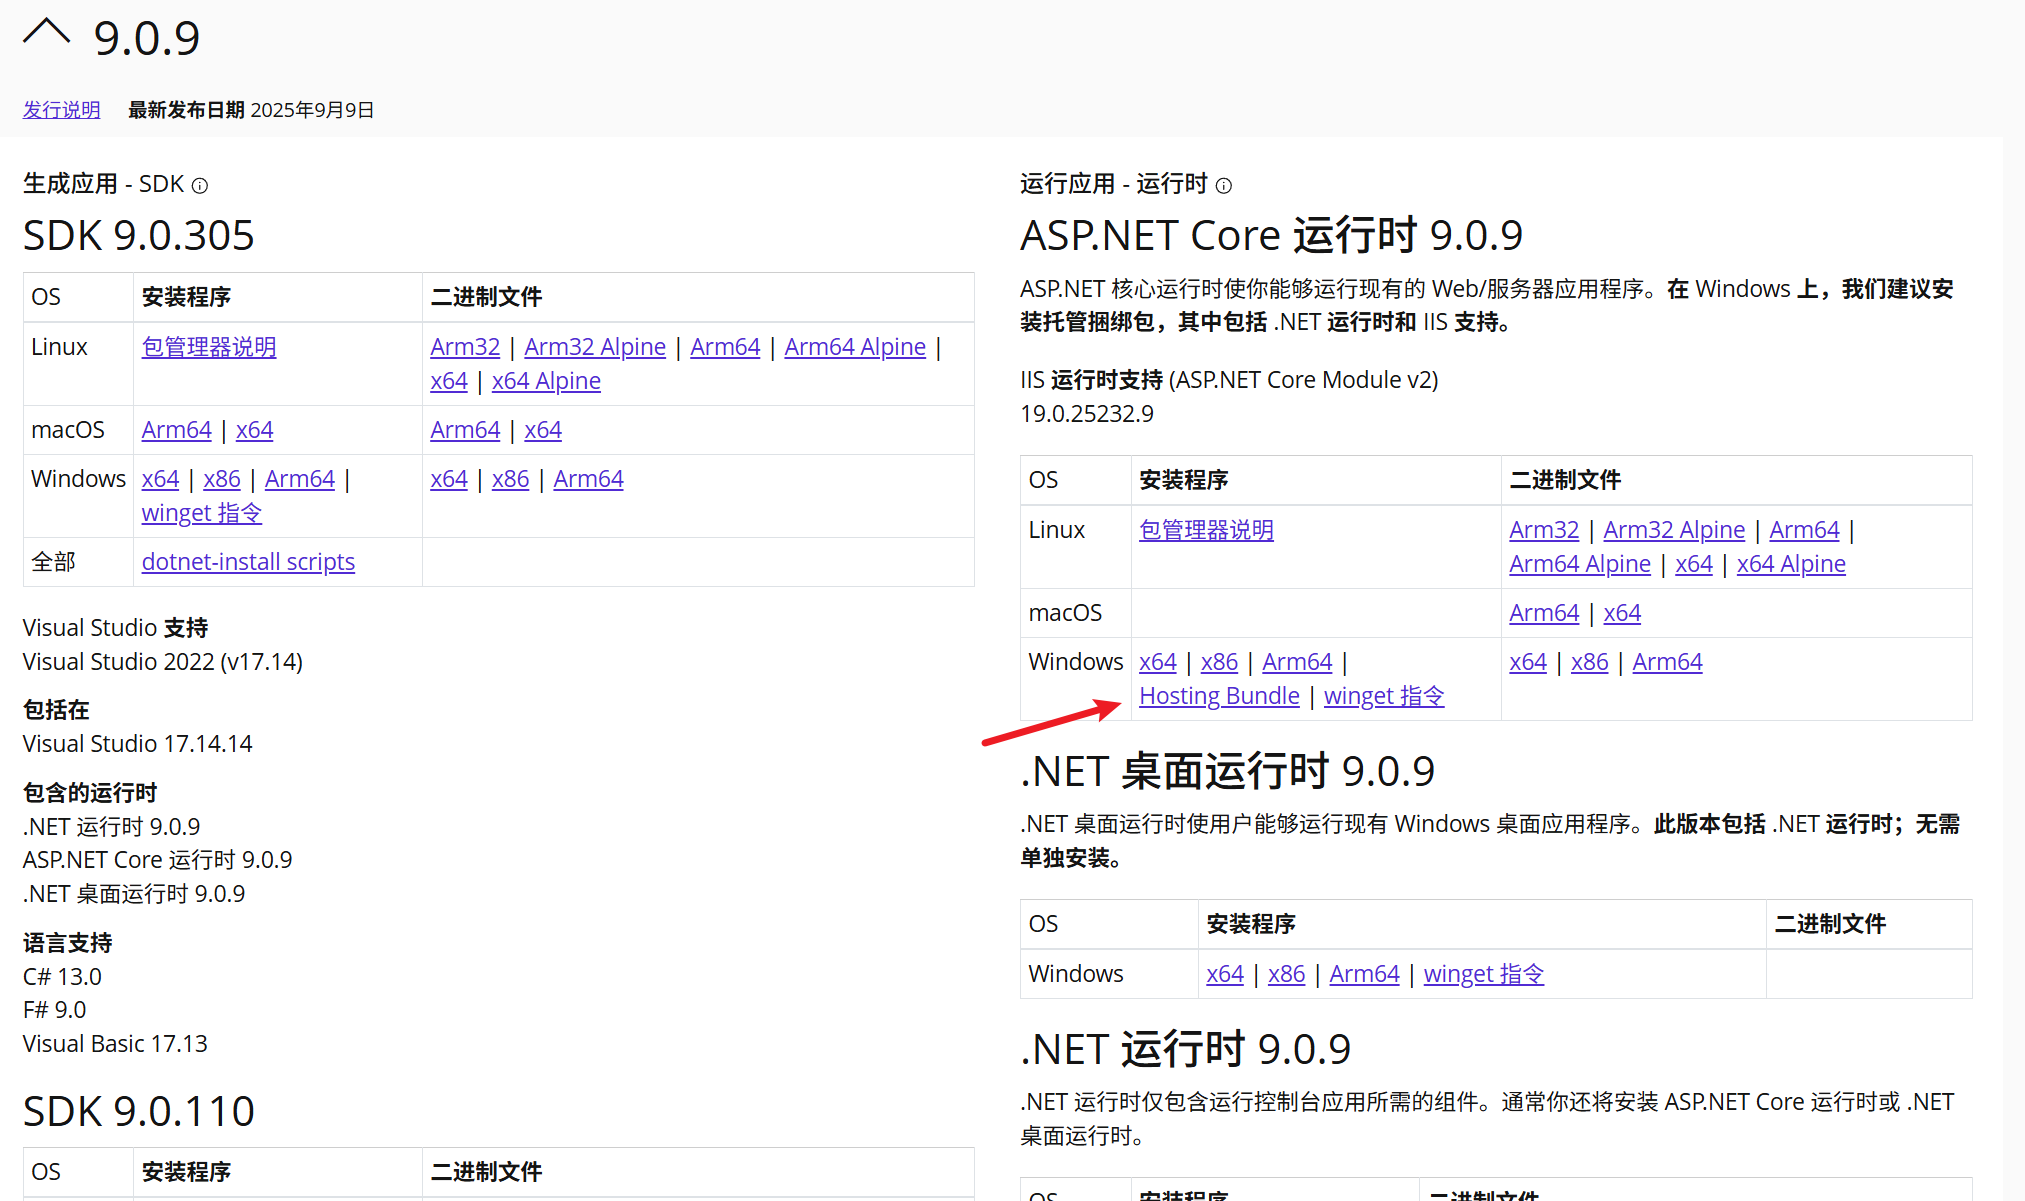
Task: Open .NET 桌面运行时 winget 指令 link
Action: tap(1483, 974)
